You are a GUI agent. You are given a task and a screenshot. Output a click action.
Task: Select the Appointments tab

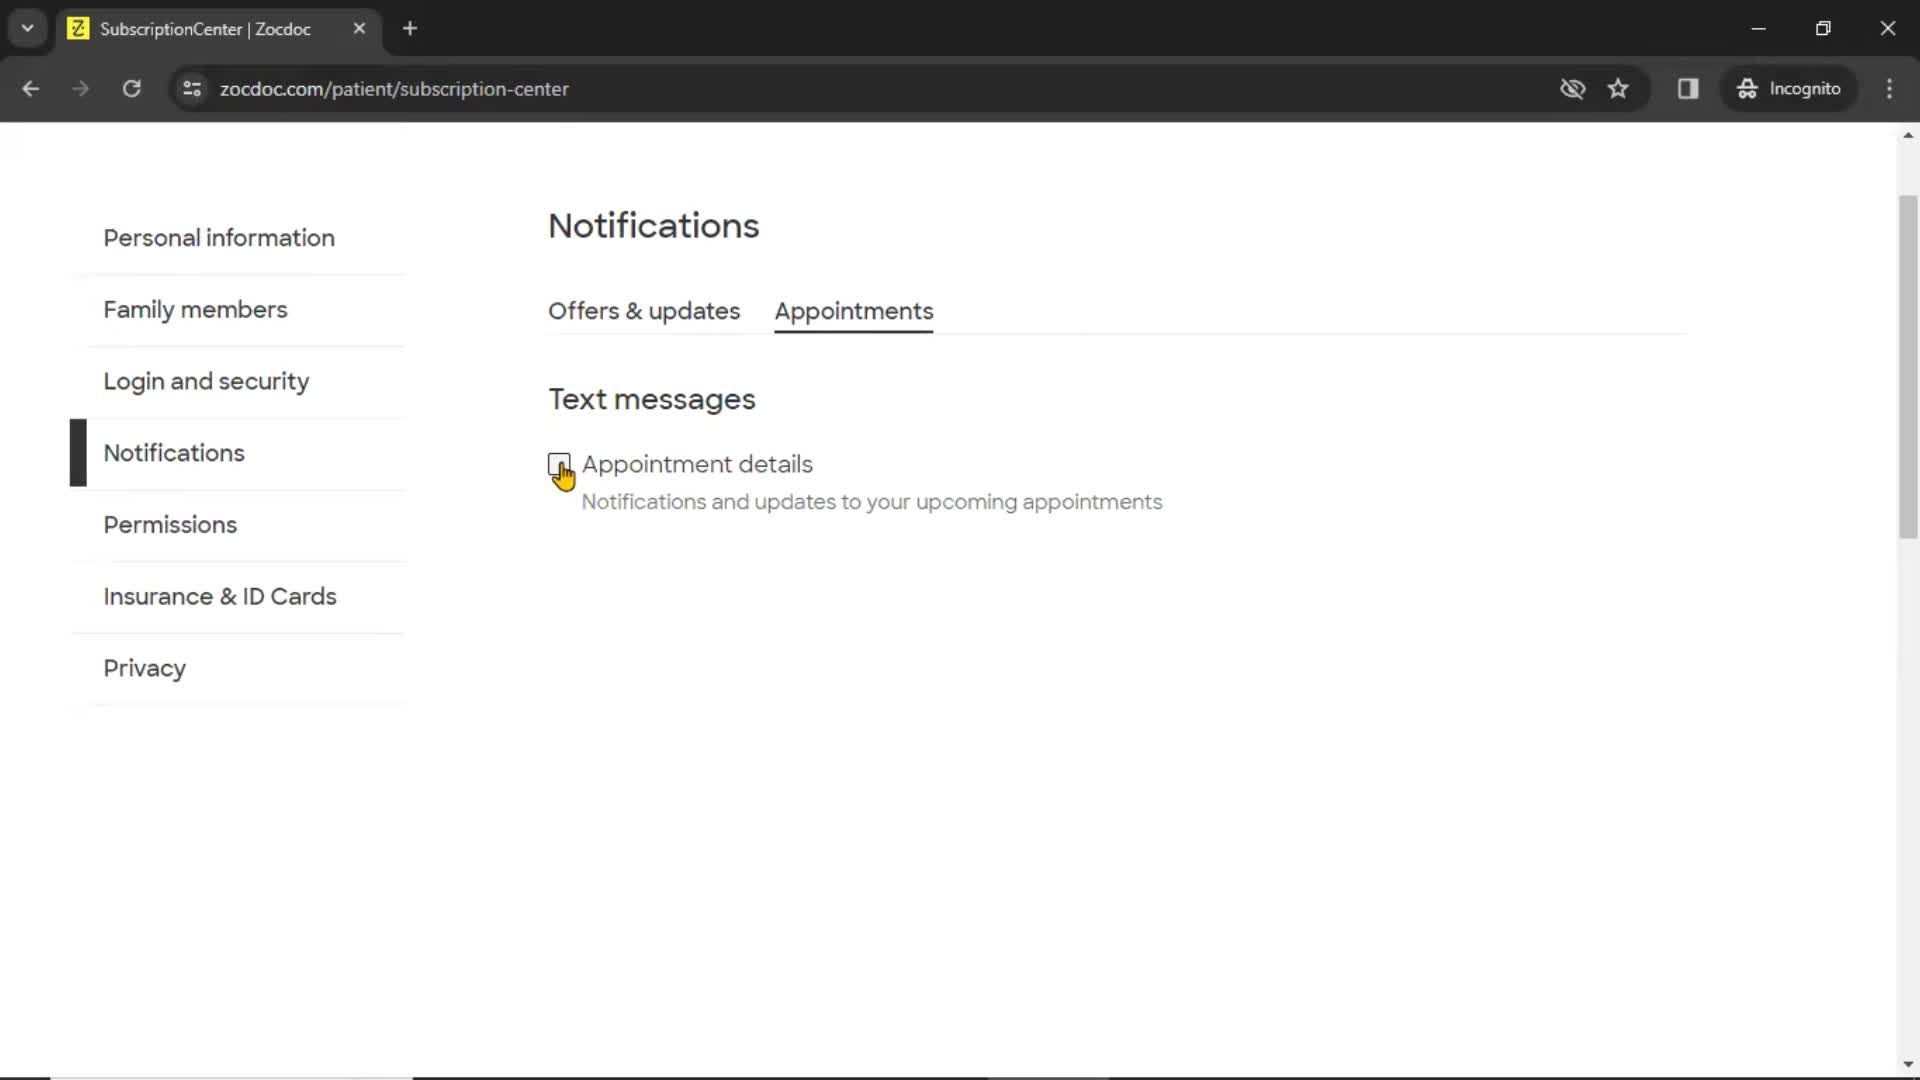click(855, 310)
